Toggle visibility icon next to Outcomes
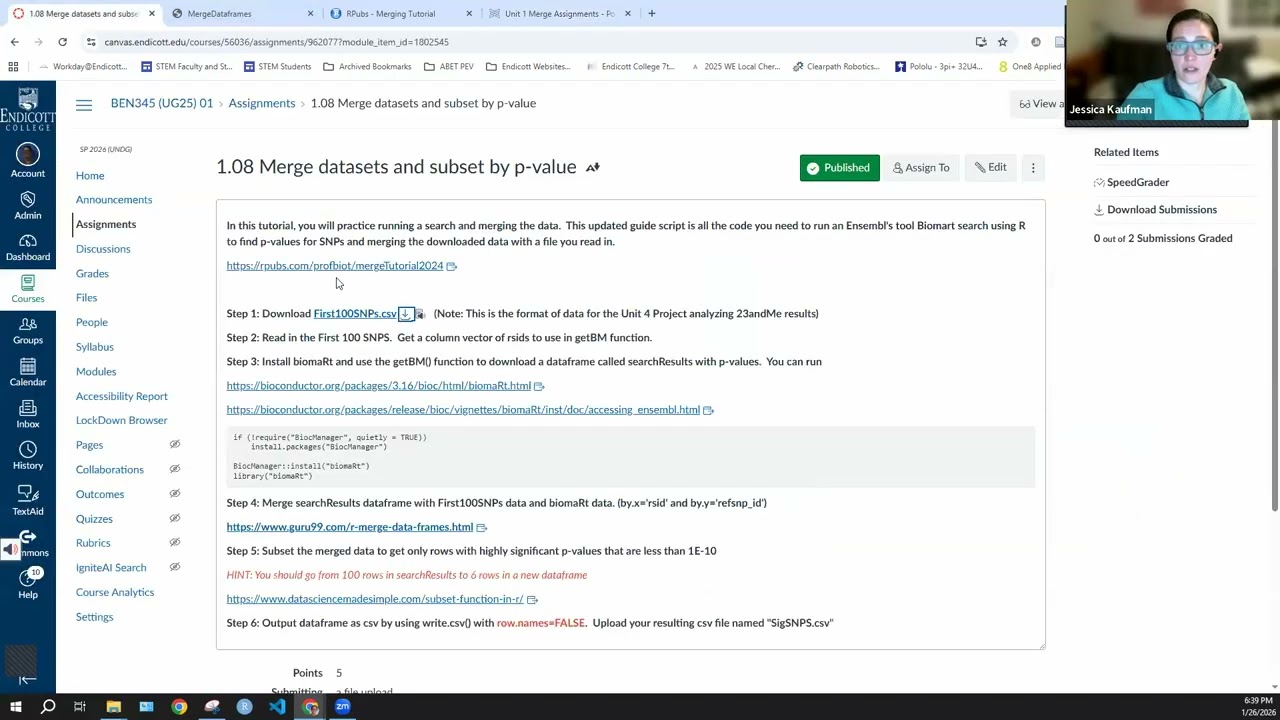 pyautogui.click(x=174, y=494)
